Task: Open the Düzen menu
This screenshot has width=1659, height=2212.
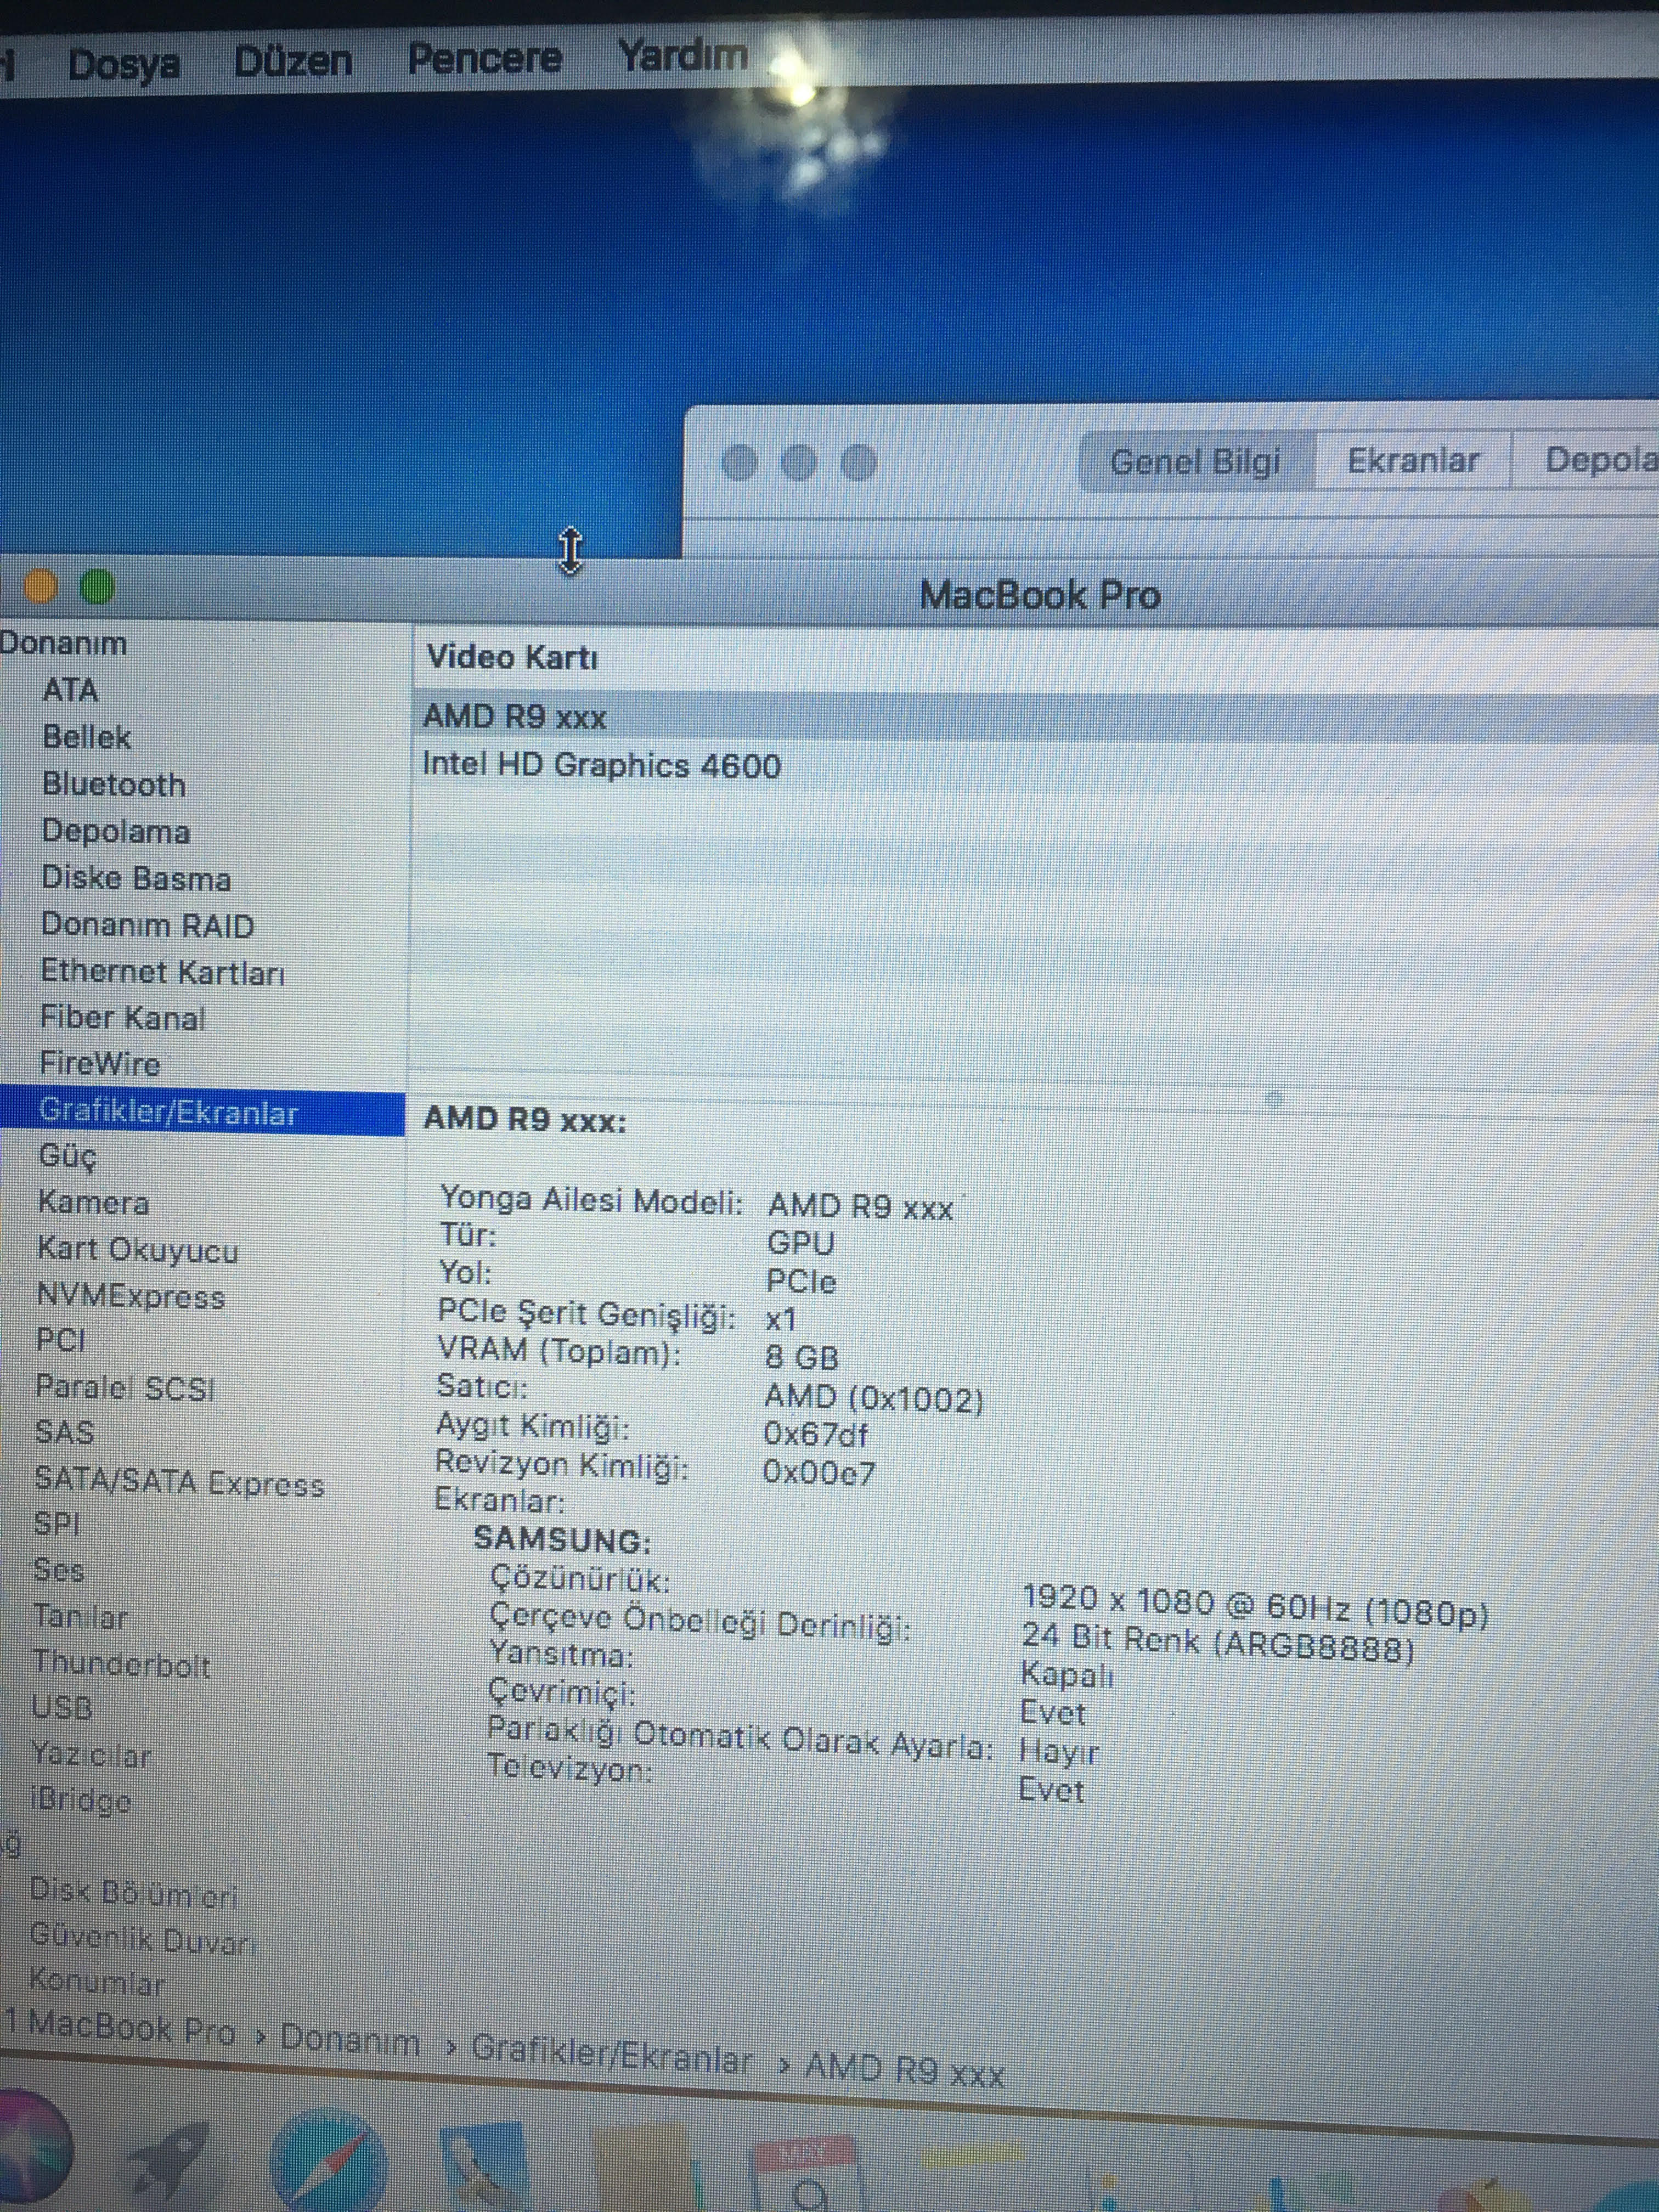Action: point(292,61)
